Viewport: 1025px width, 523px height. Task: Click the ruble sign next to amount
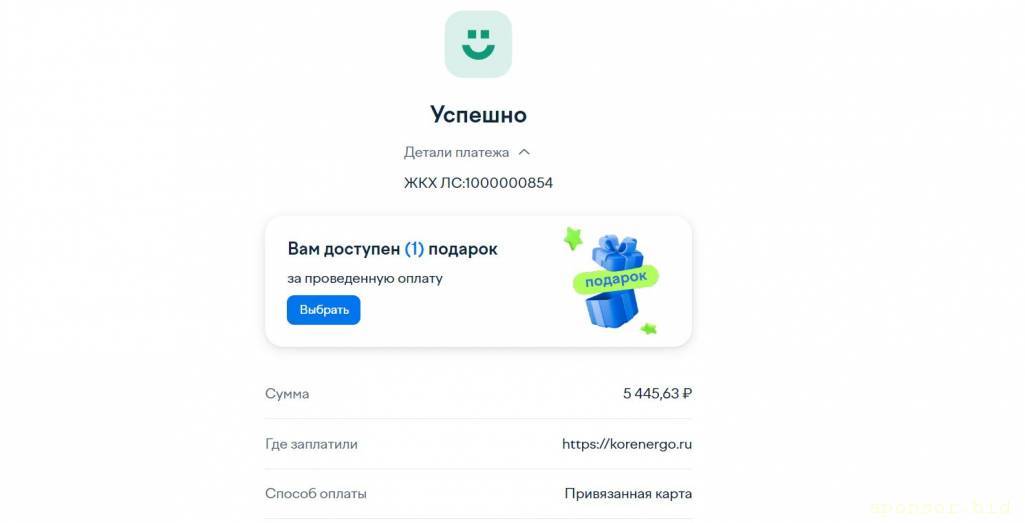686,394
